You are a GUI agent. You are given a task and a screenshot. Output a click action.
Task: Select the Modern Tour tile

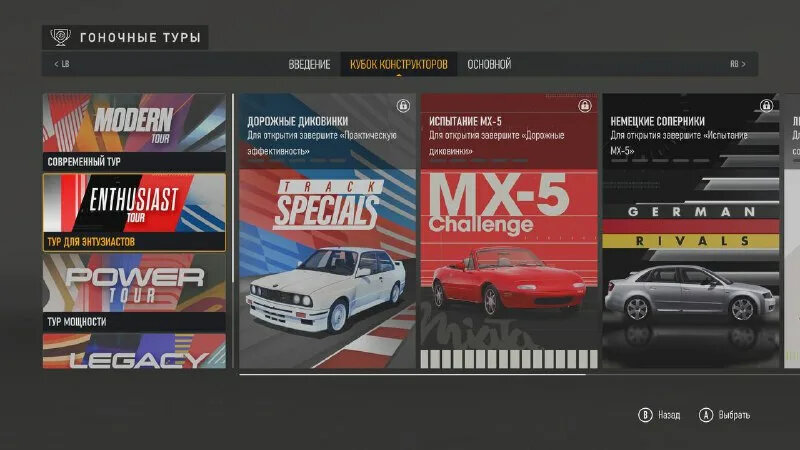(x=134, y=132)
